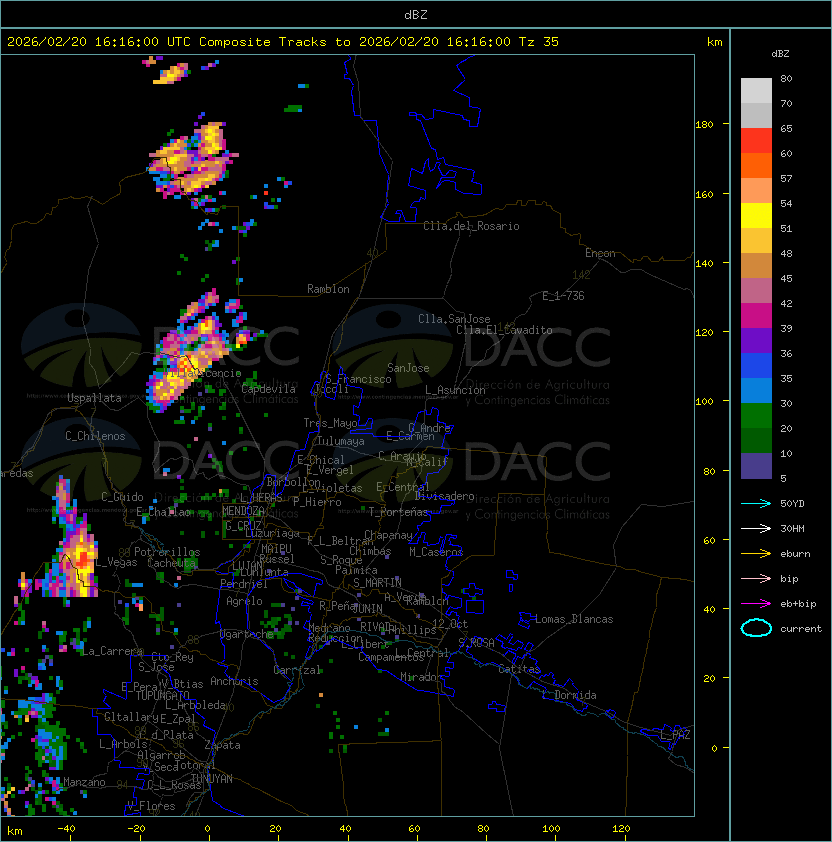
Task: Click the 'Clla.del_Rosario' map label
Action: click(471, 226)
